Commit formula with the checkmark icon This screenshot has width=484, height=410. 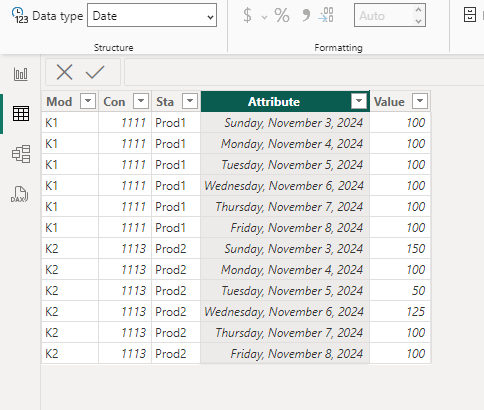point(95,72)
